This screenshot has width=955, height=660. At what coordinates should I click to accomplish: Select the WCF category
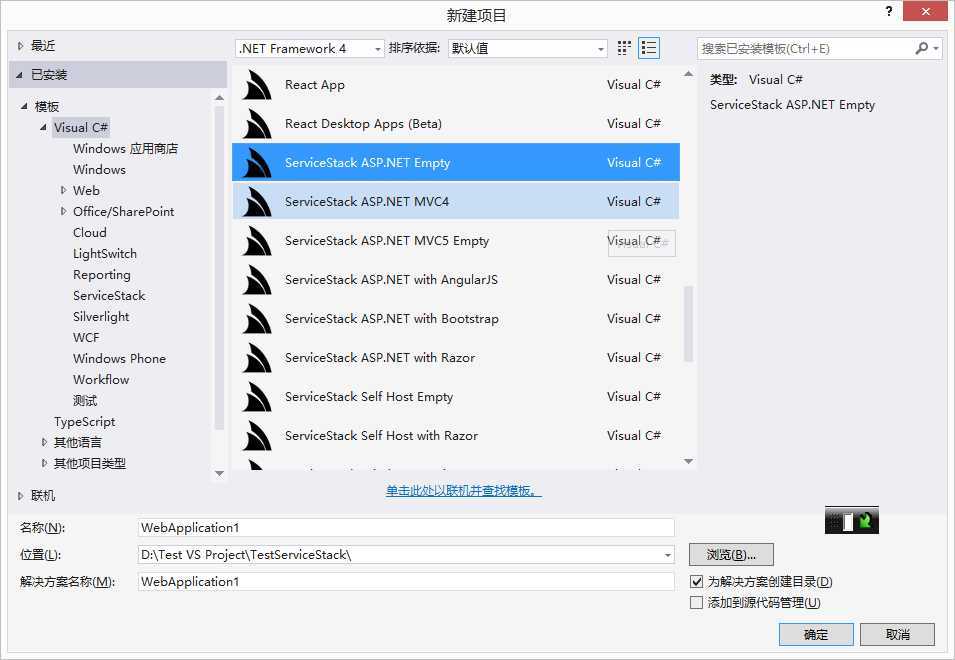86,338
